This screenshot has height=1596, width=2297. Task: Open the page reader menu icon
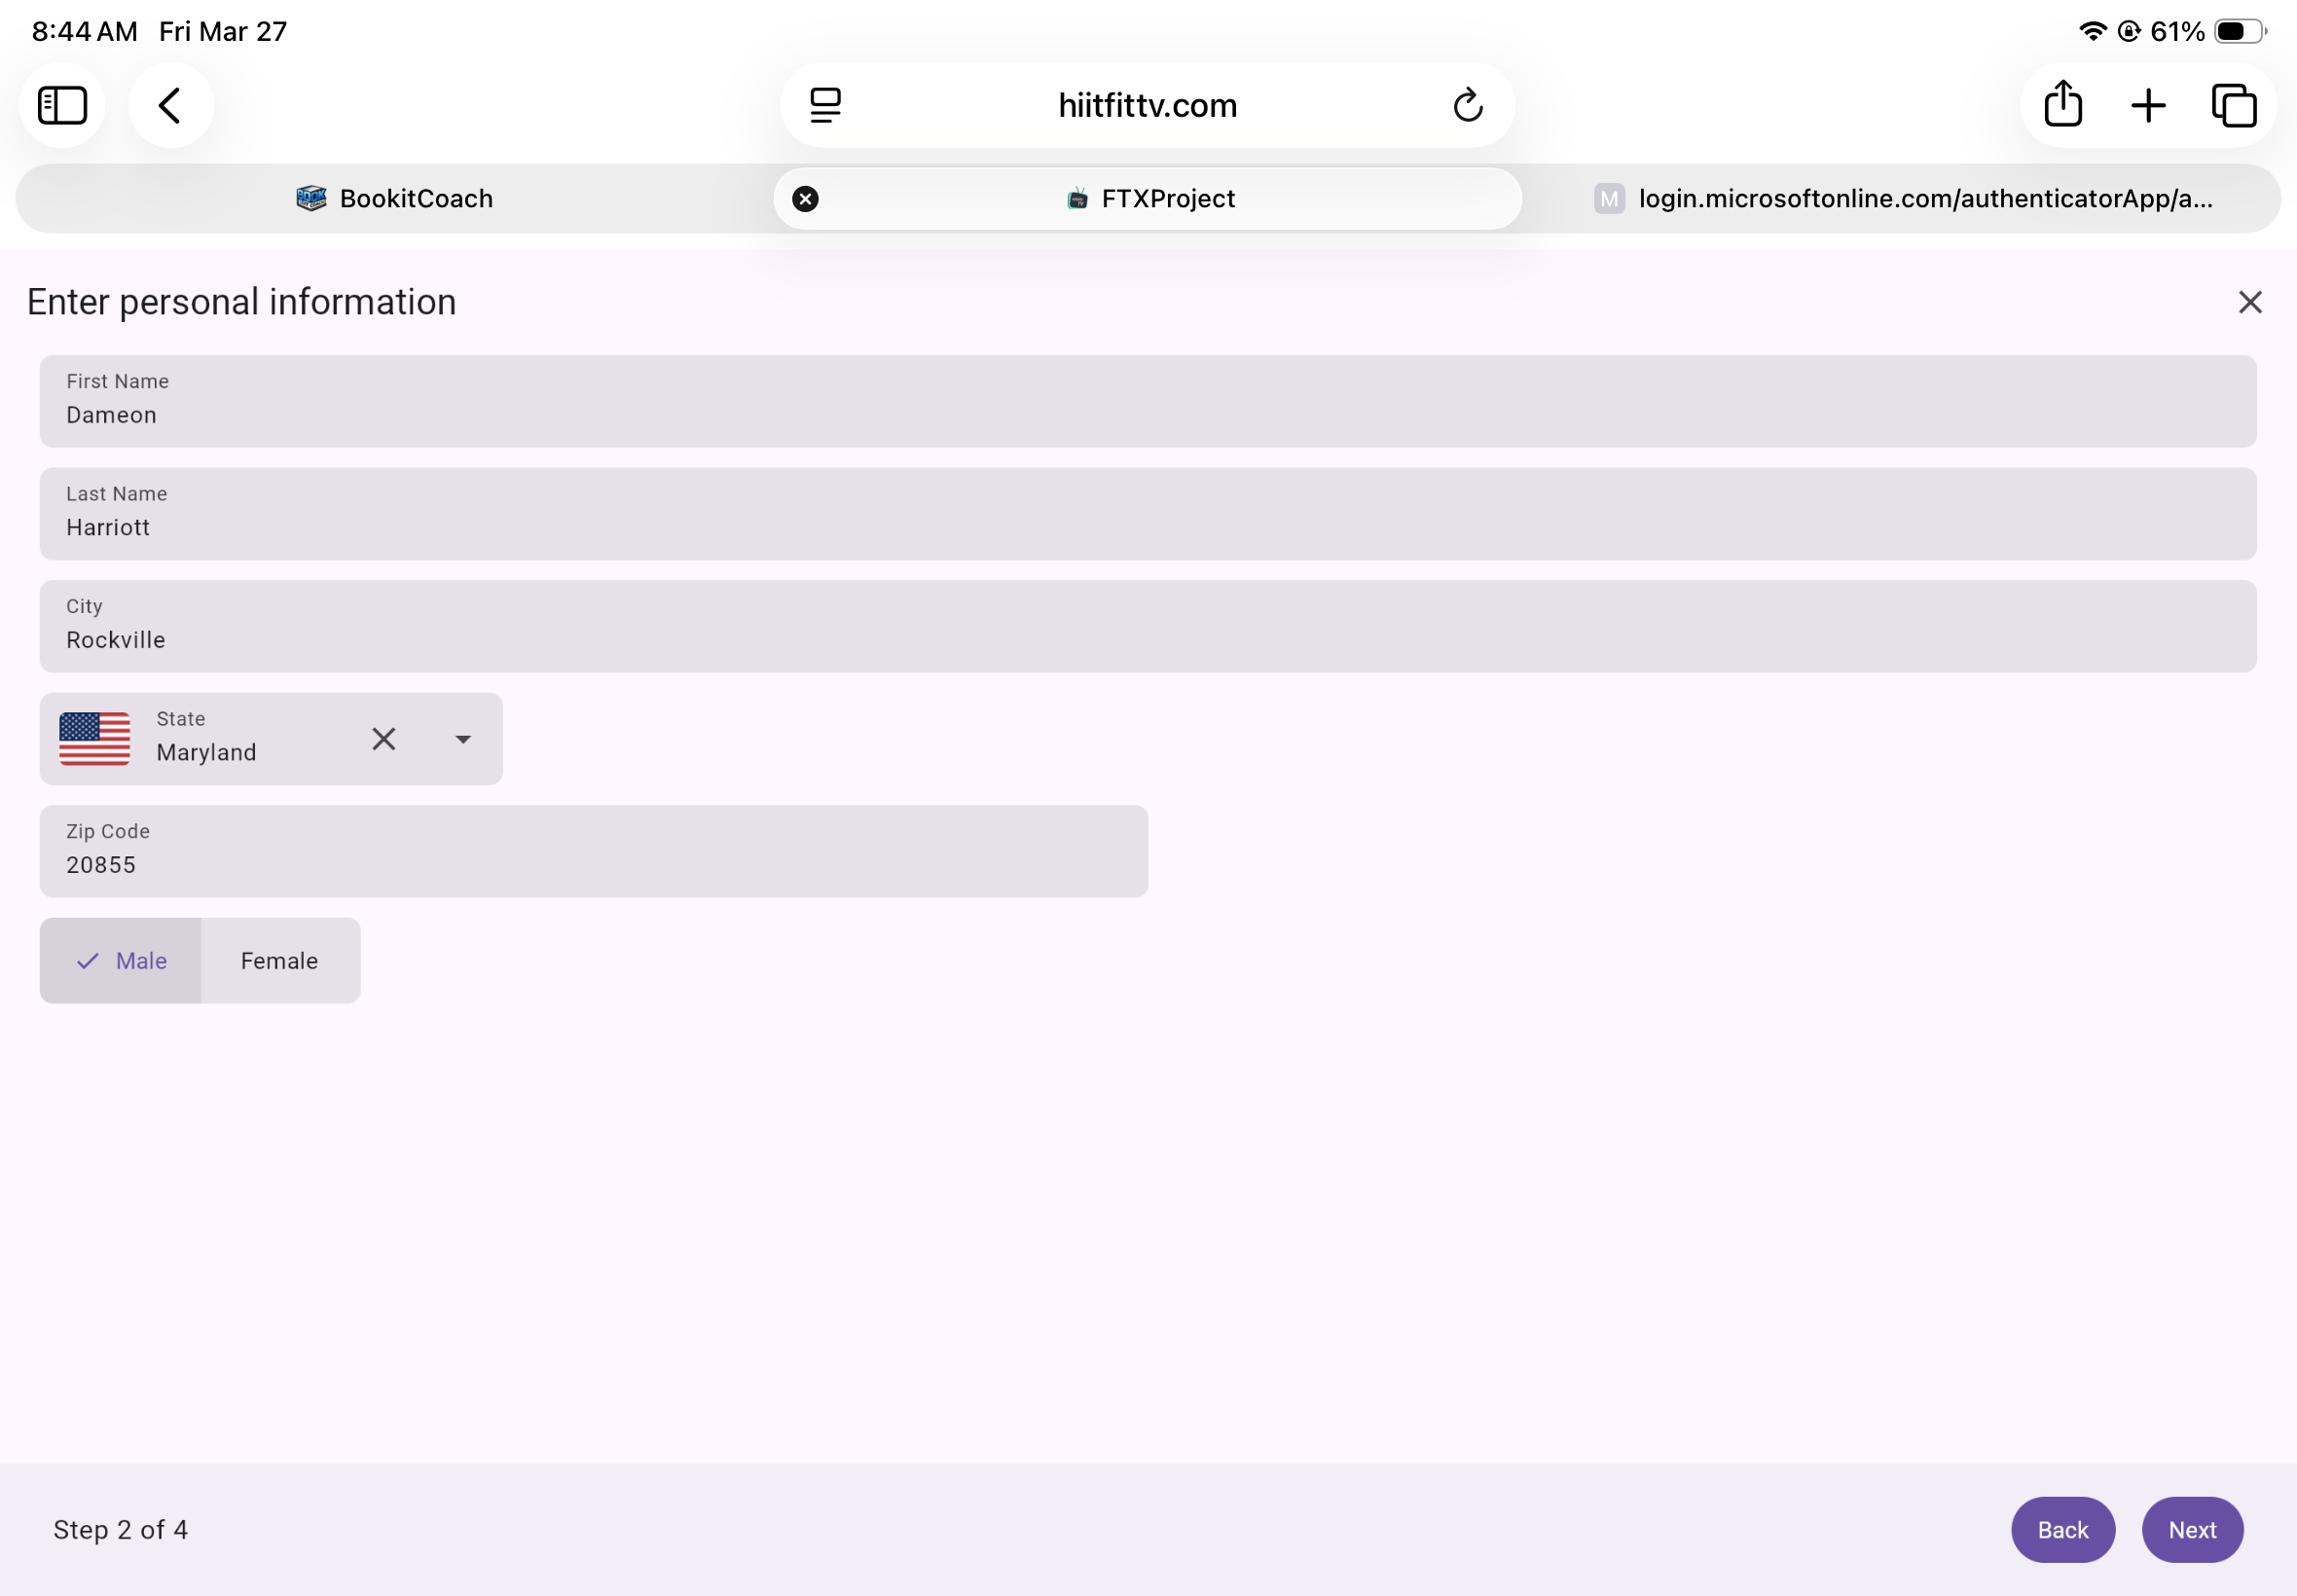pyautogui.click(x=825, y=105)
